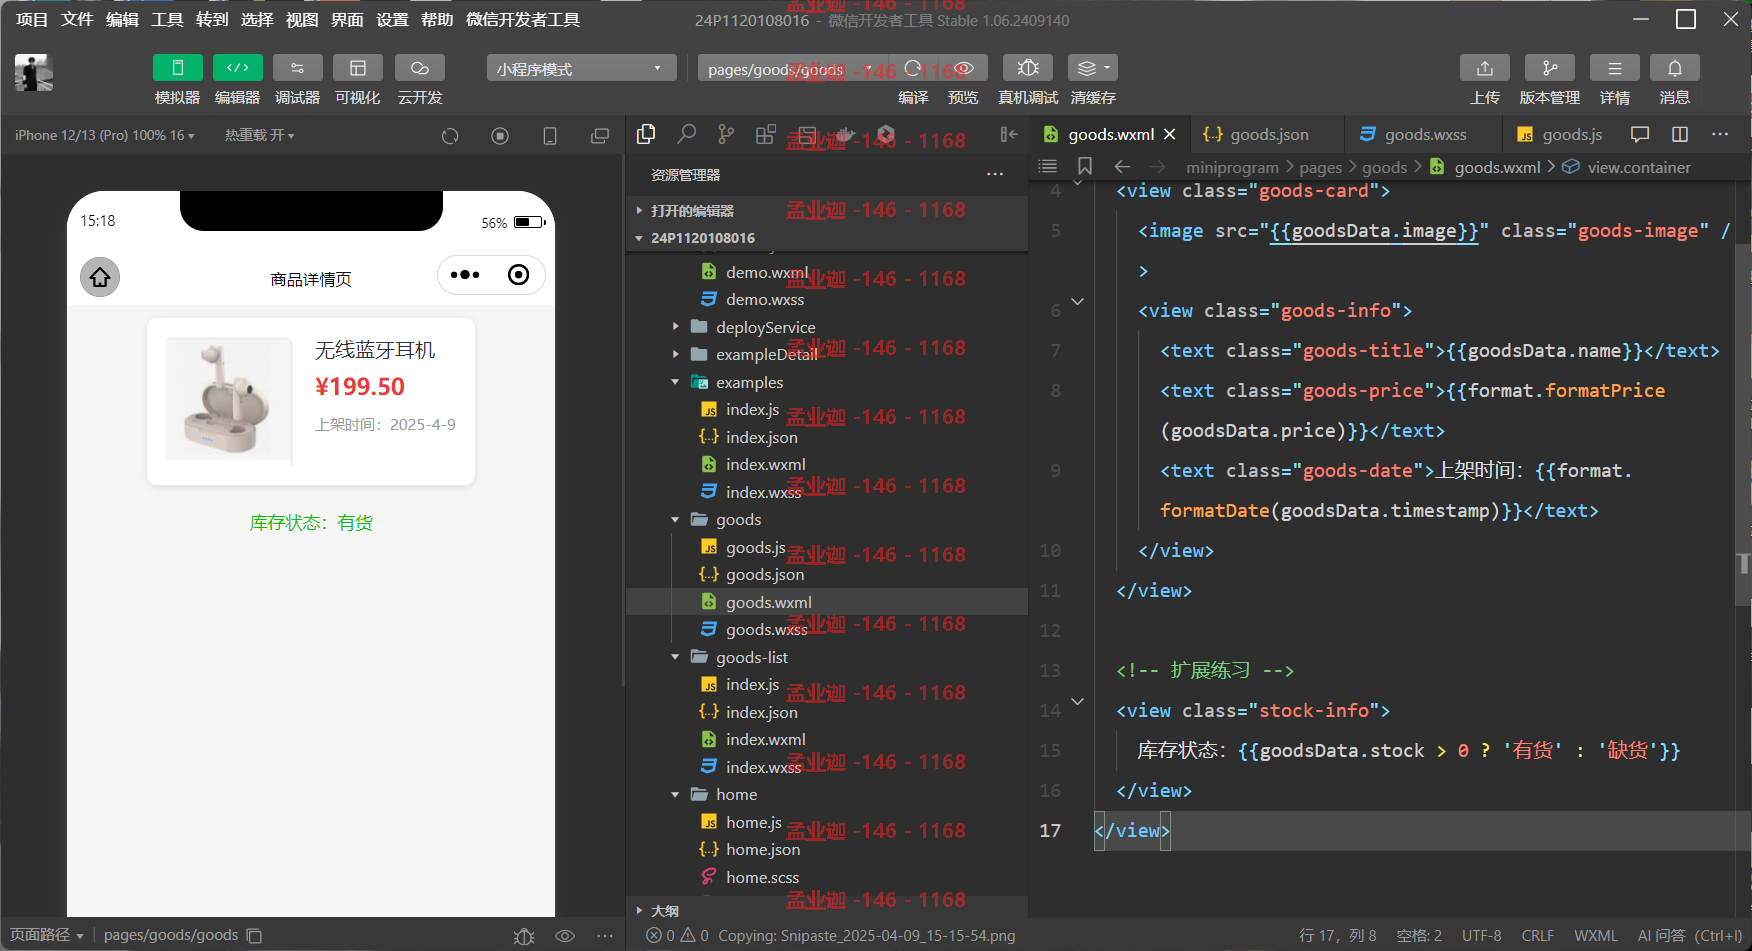Click the simulator phone device icon

coord(550,136)
